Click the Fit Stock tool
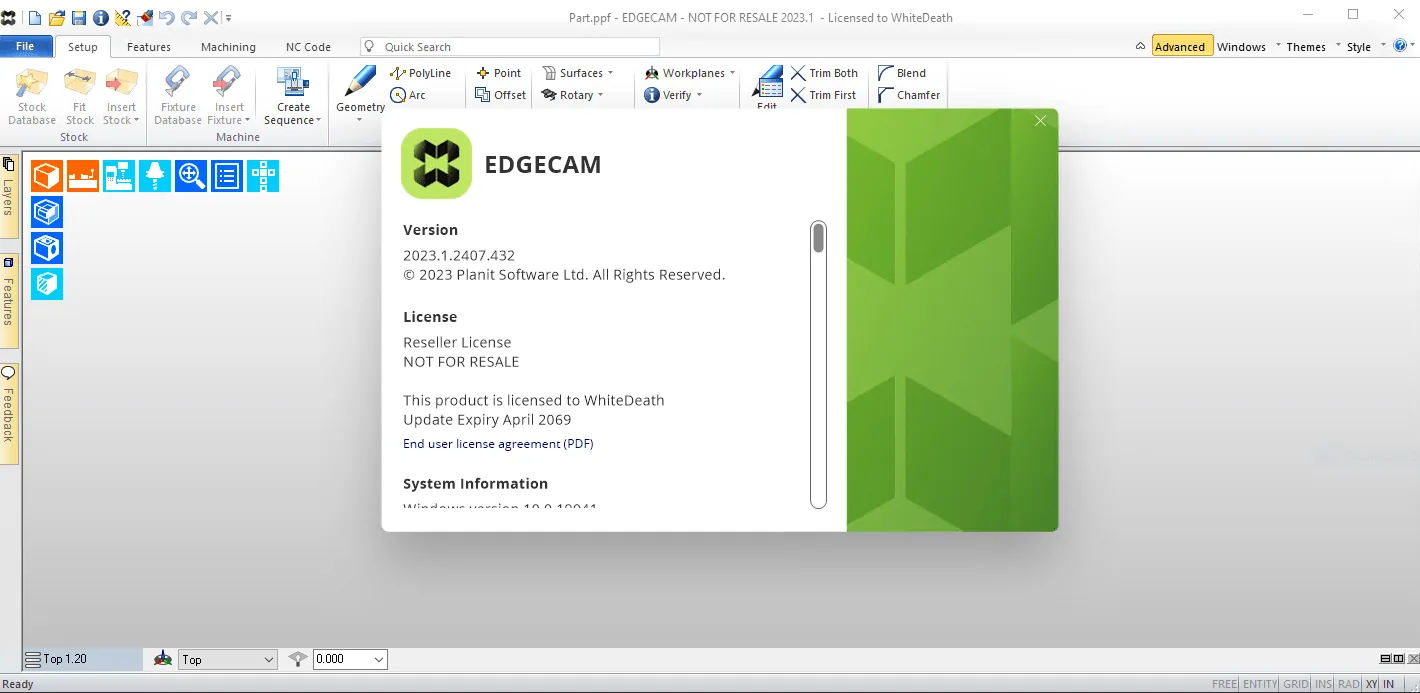The height and width of the screenshot is (693, 1420). (80, 96)
